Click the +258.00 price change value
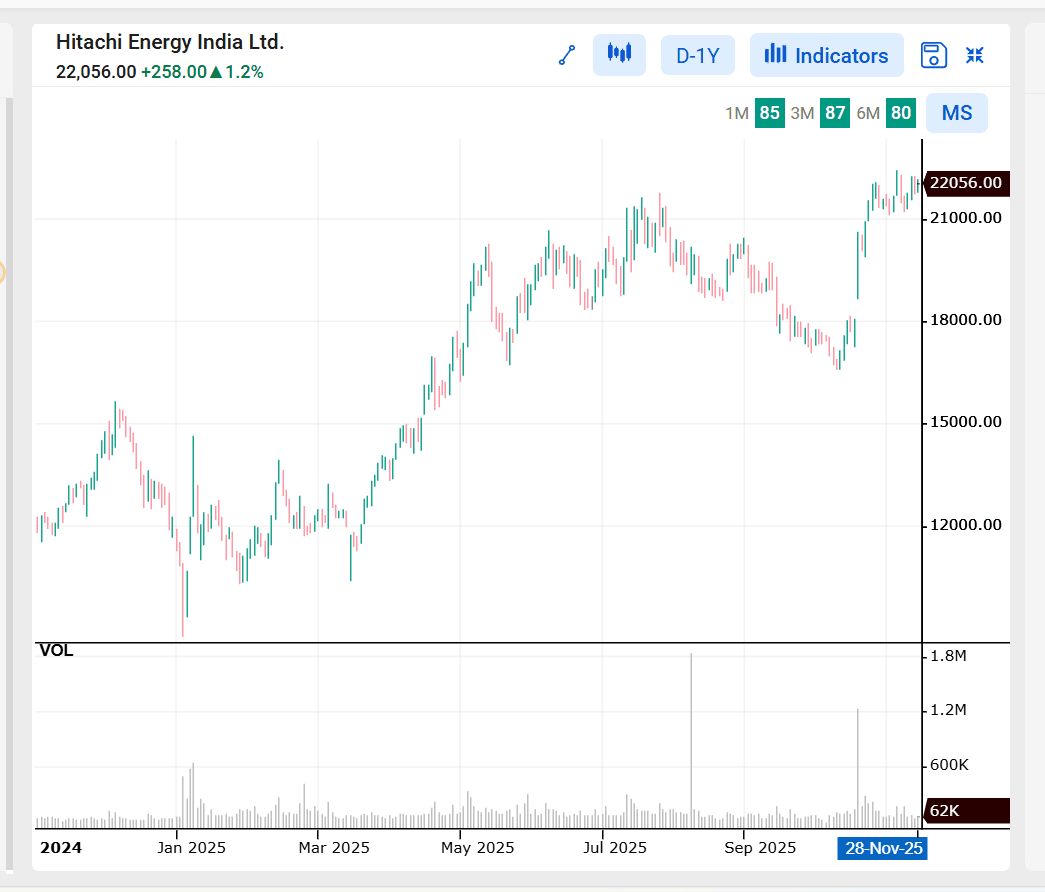The width and height of the screenshot is (1045, 892). point(173,72)
